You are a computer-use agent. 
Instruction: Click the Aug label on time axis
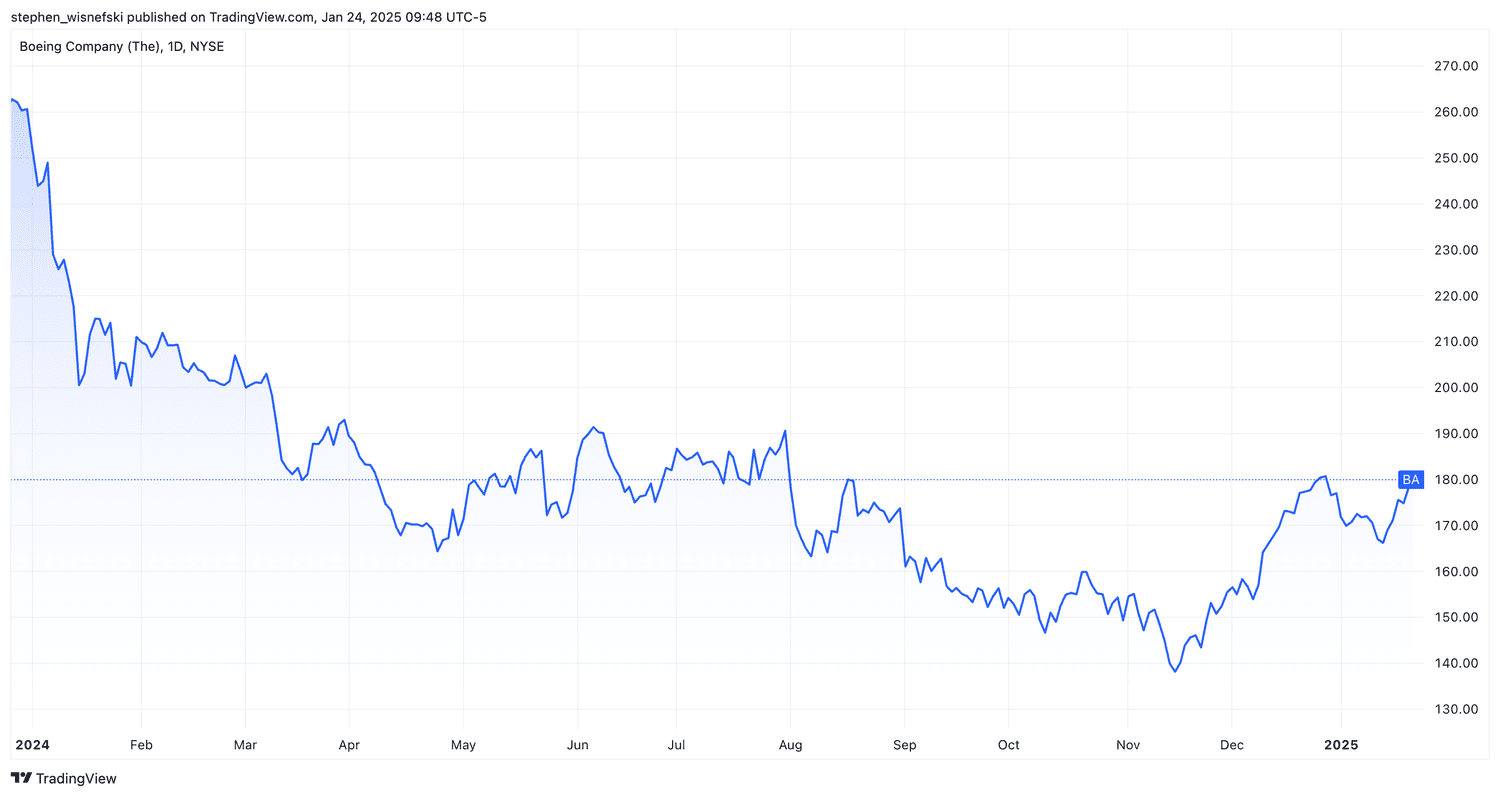[x=790, y=745]
